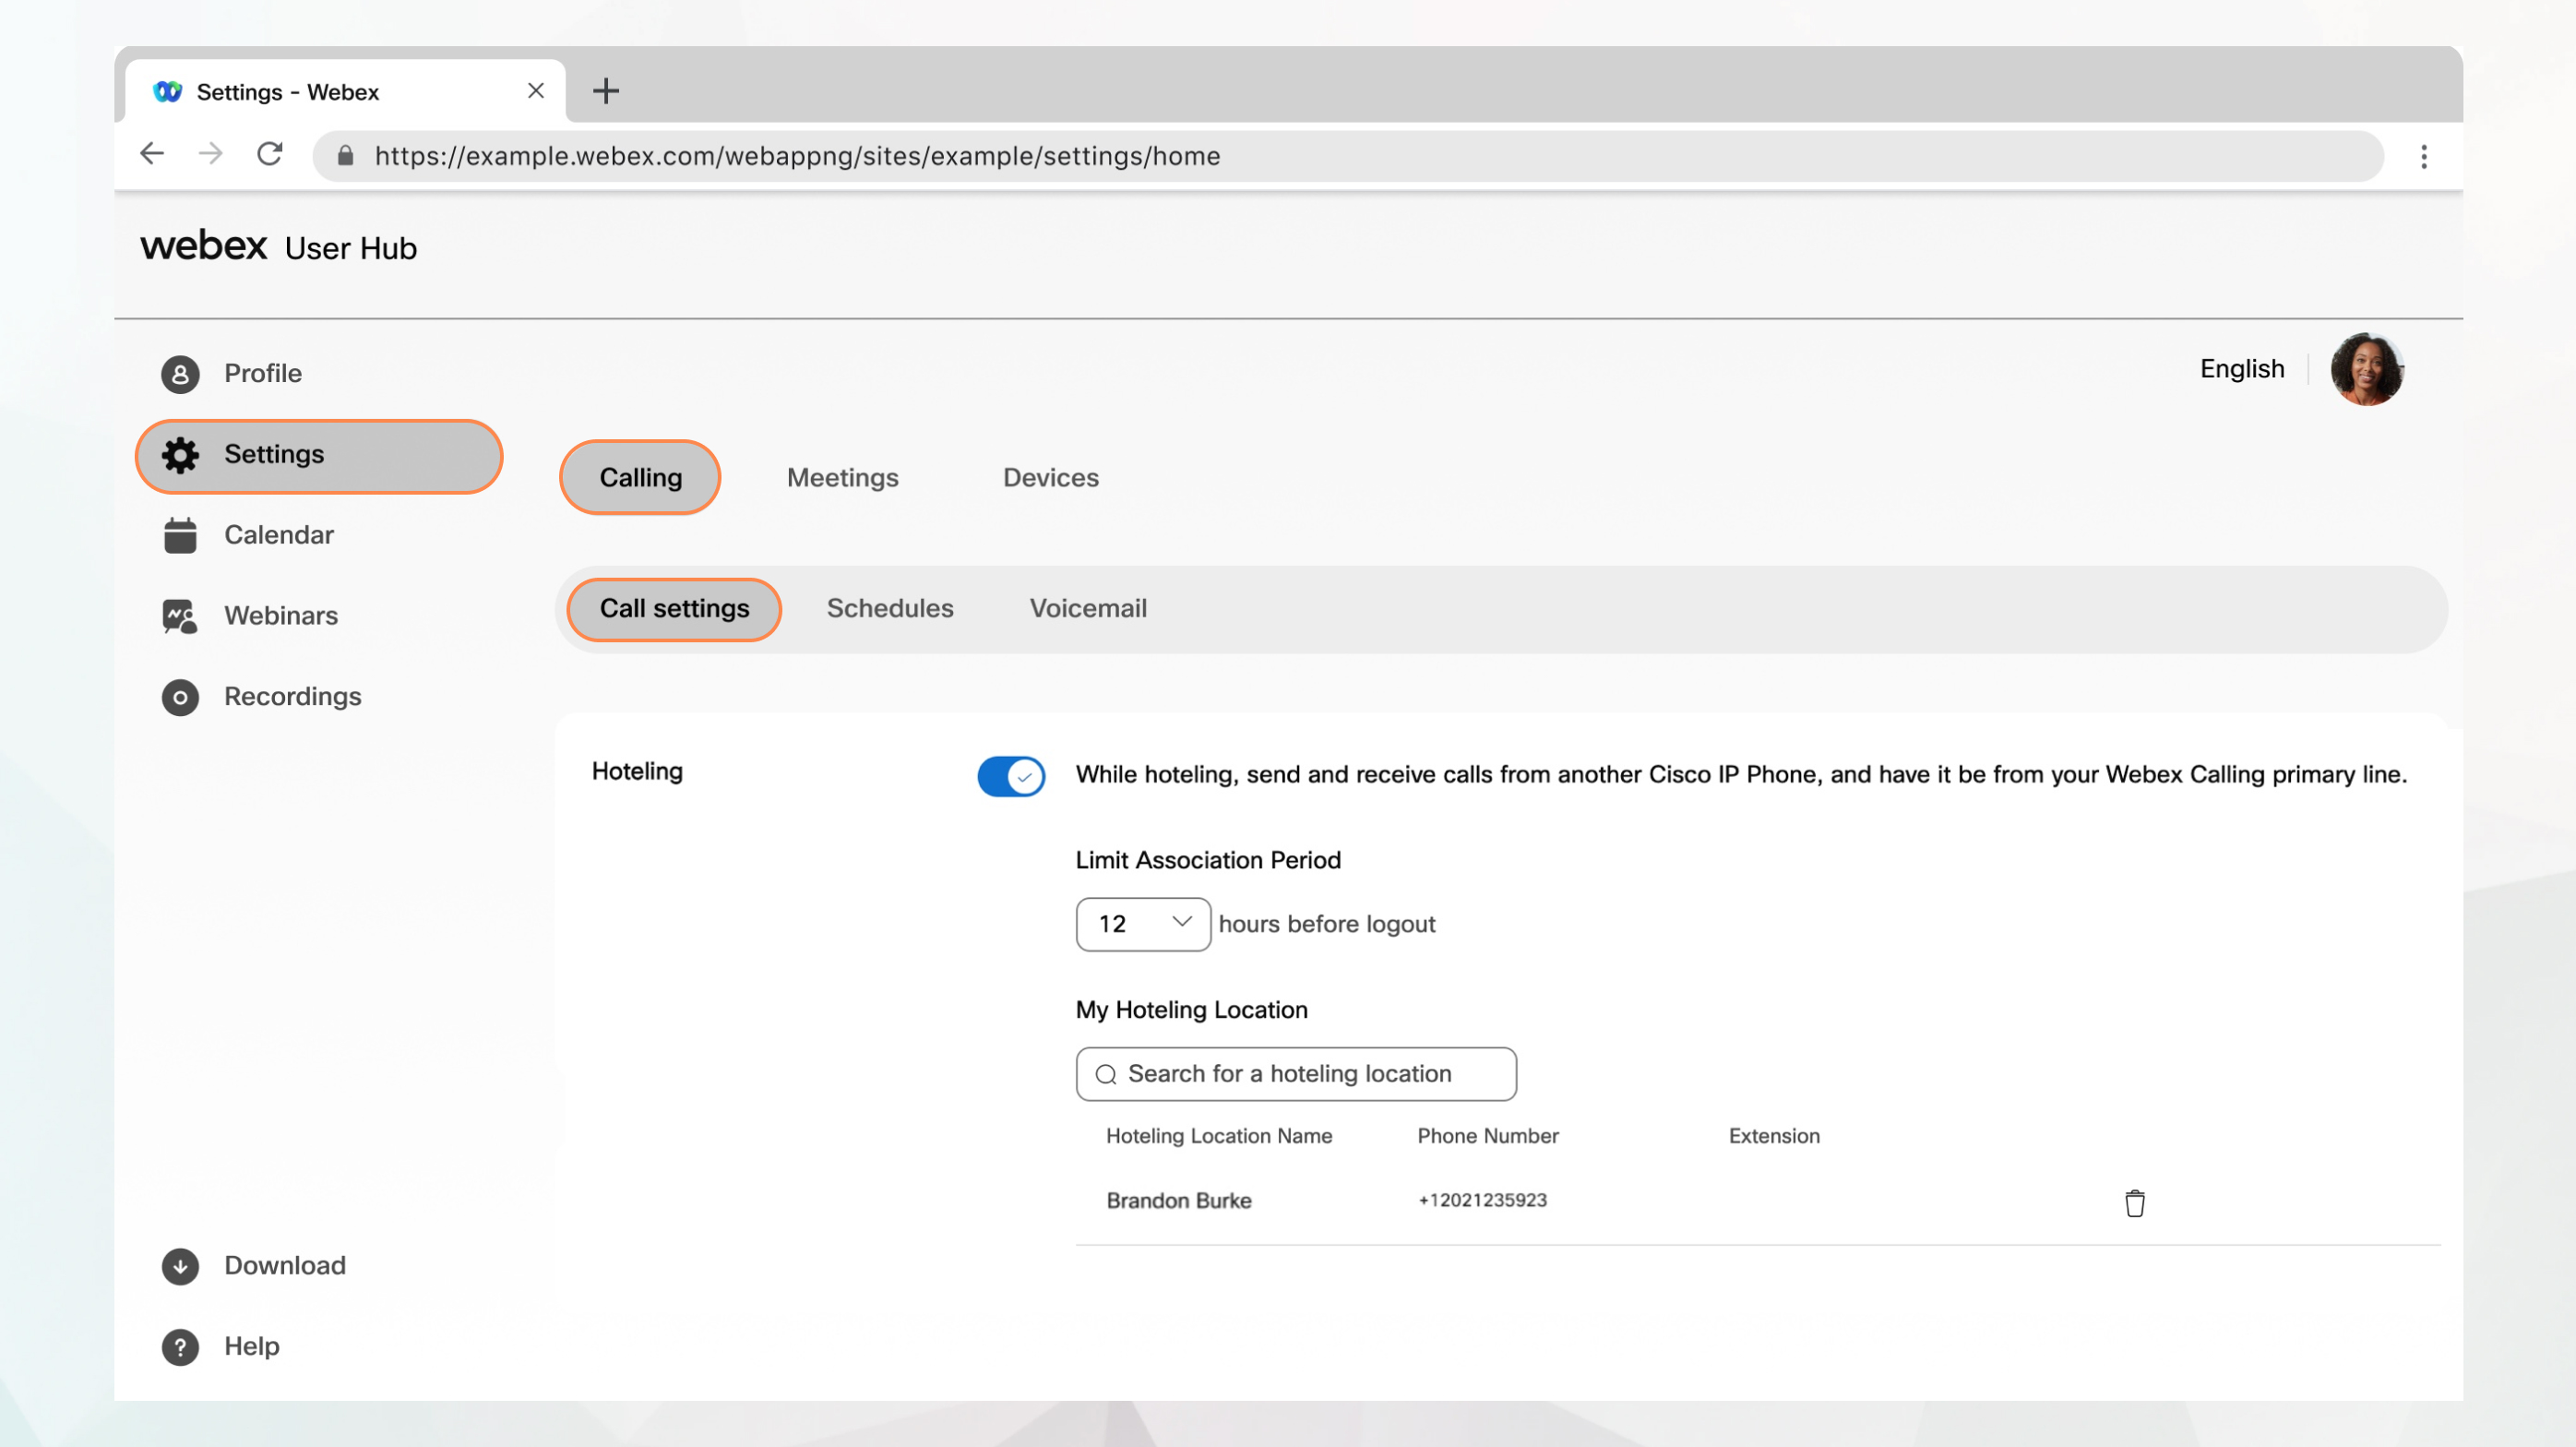Select the Schedules tab

[888, 608]
